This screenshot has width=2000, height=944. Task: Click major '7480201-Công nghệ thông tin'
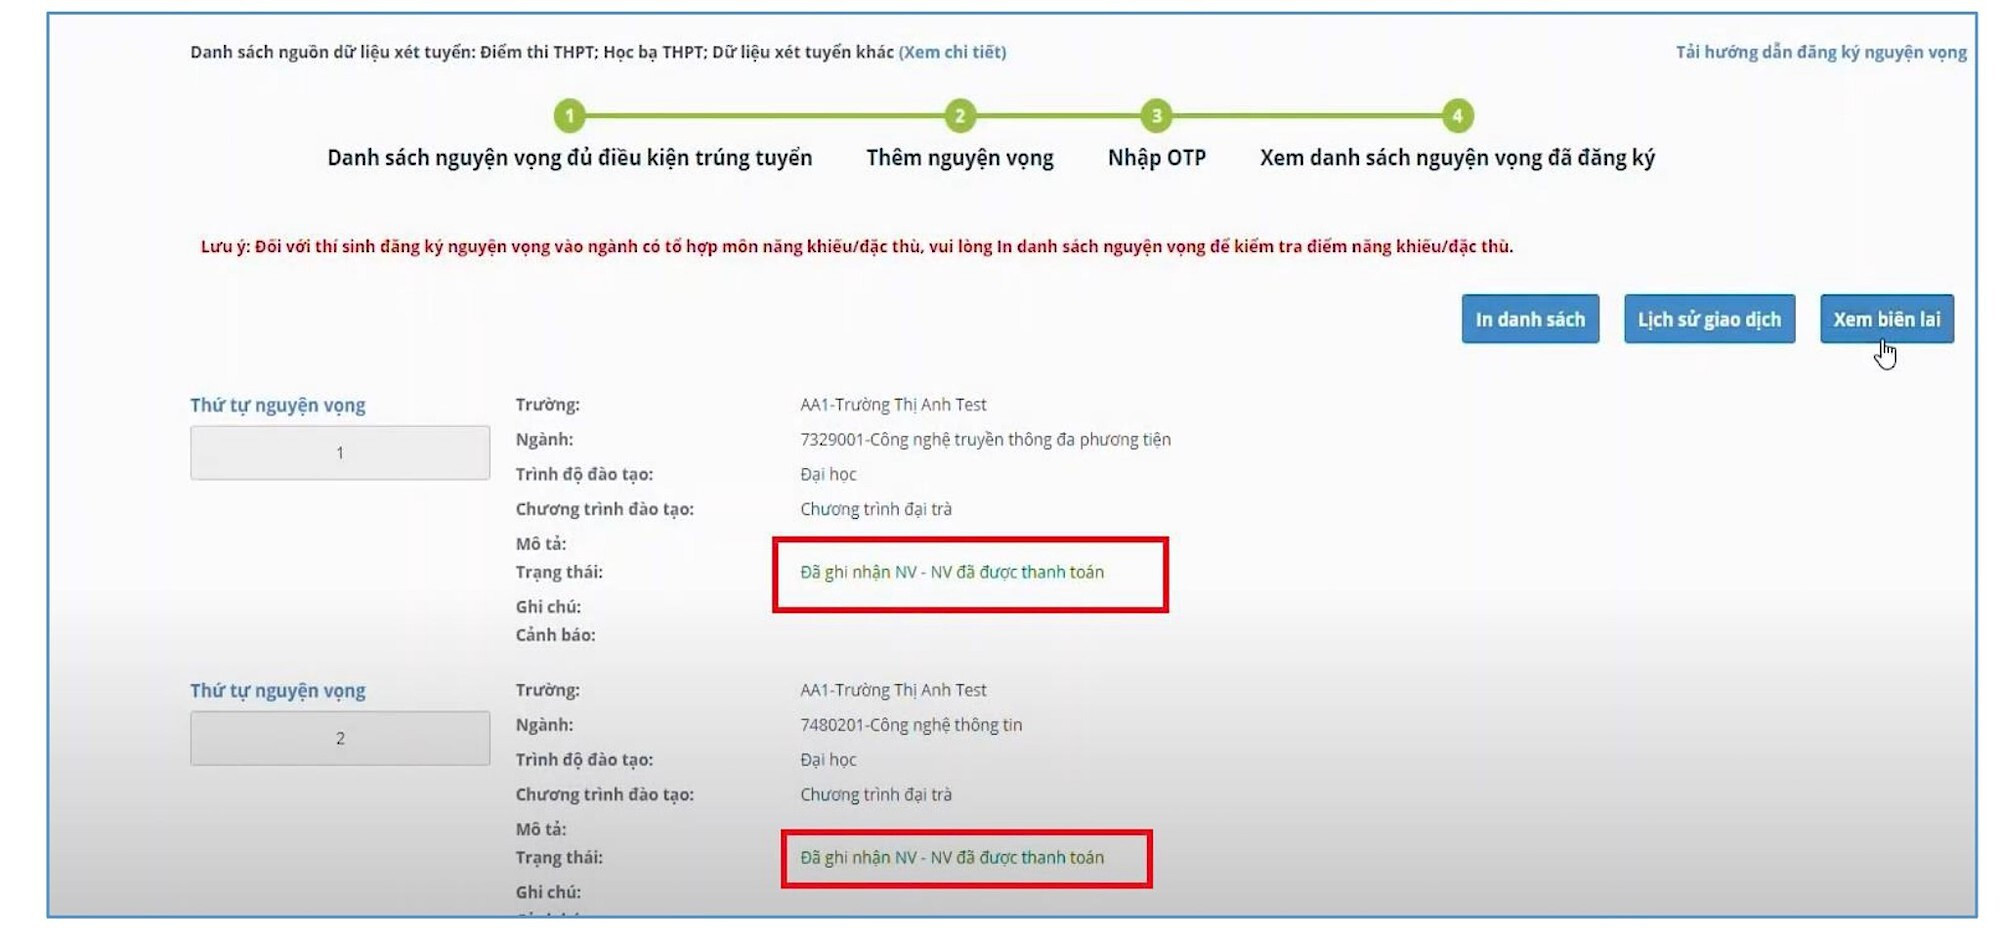click(x=910, y=725)
